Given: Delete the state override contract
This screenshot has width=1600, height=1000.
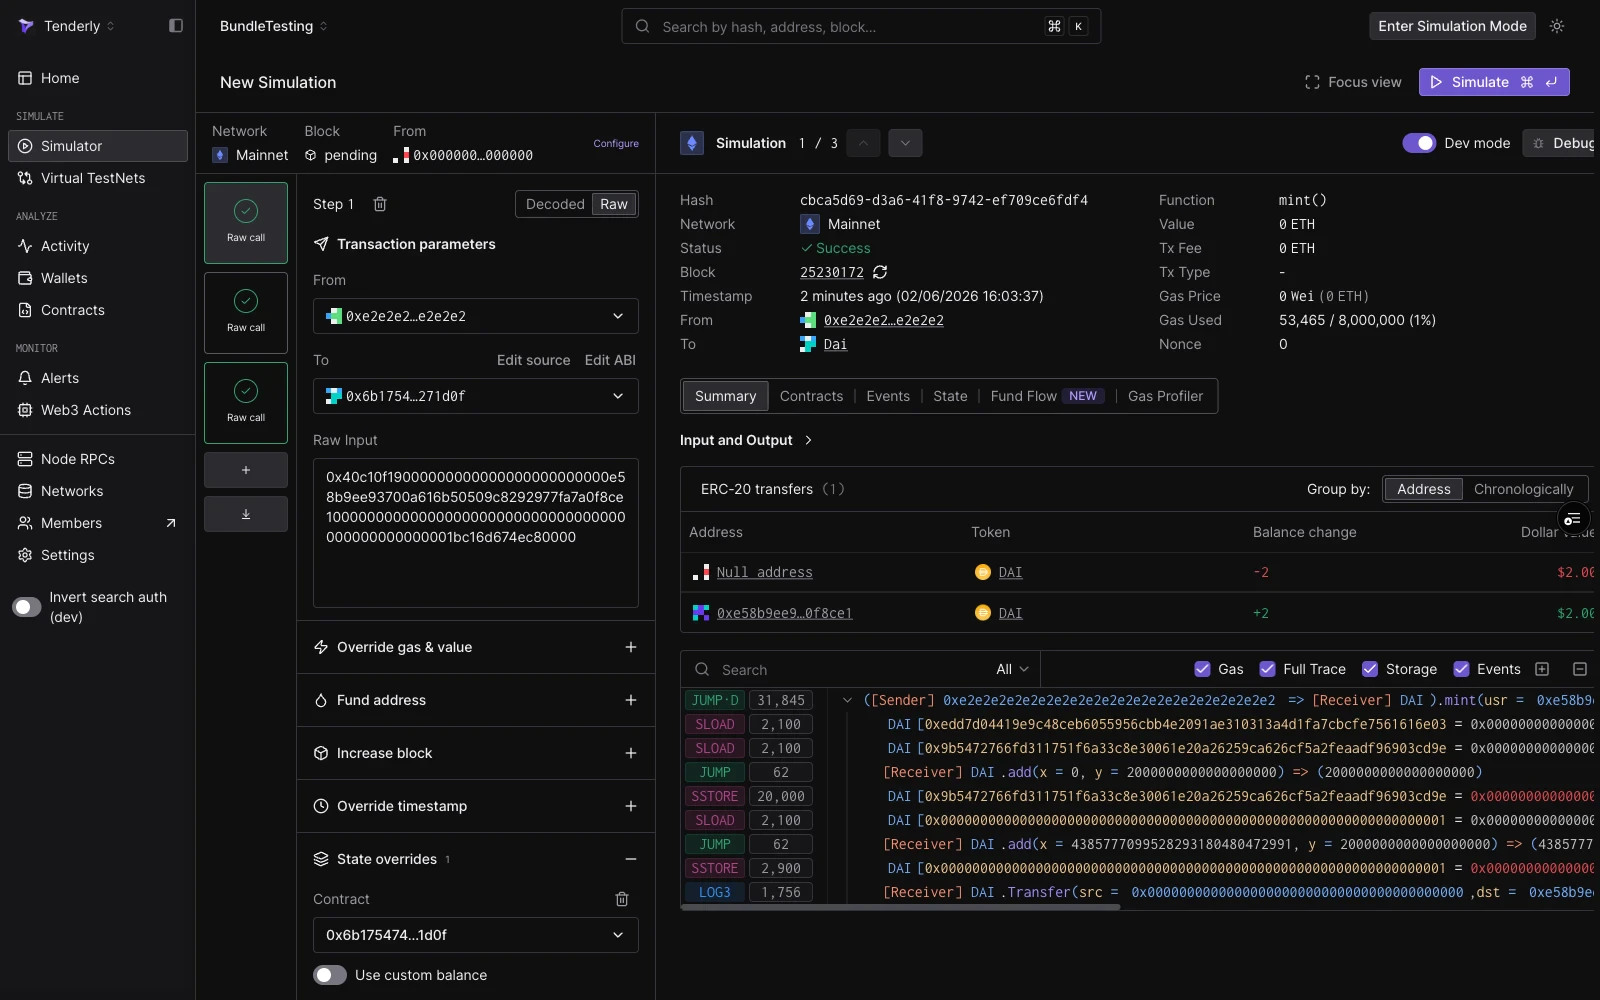Looking at the screenshot, I should (622, 899).
